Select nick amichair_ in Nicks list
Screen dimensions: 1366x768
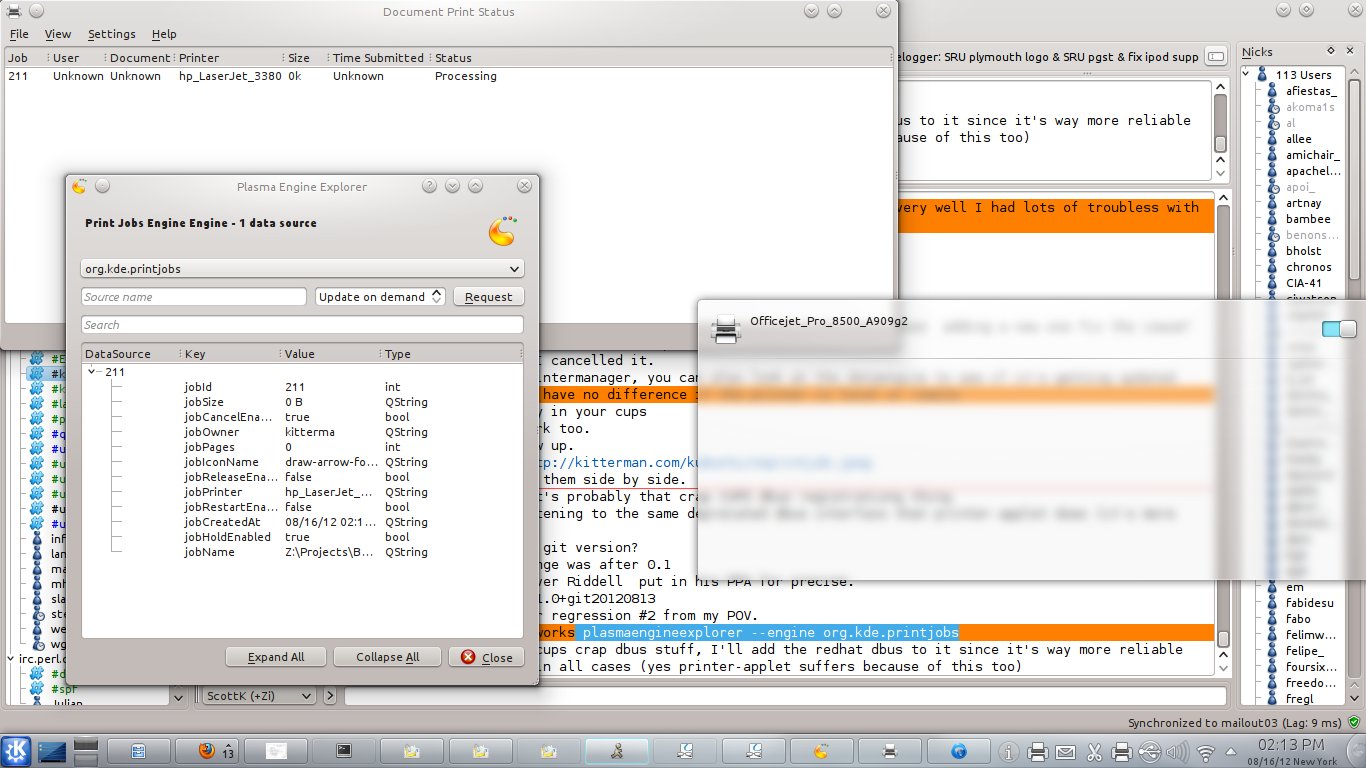[x=1313, y=155]
